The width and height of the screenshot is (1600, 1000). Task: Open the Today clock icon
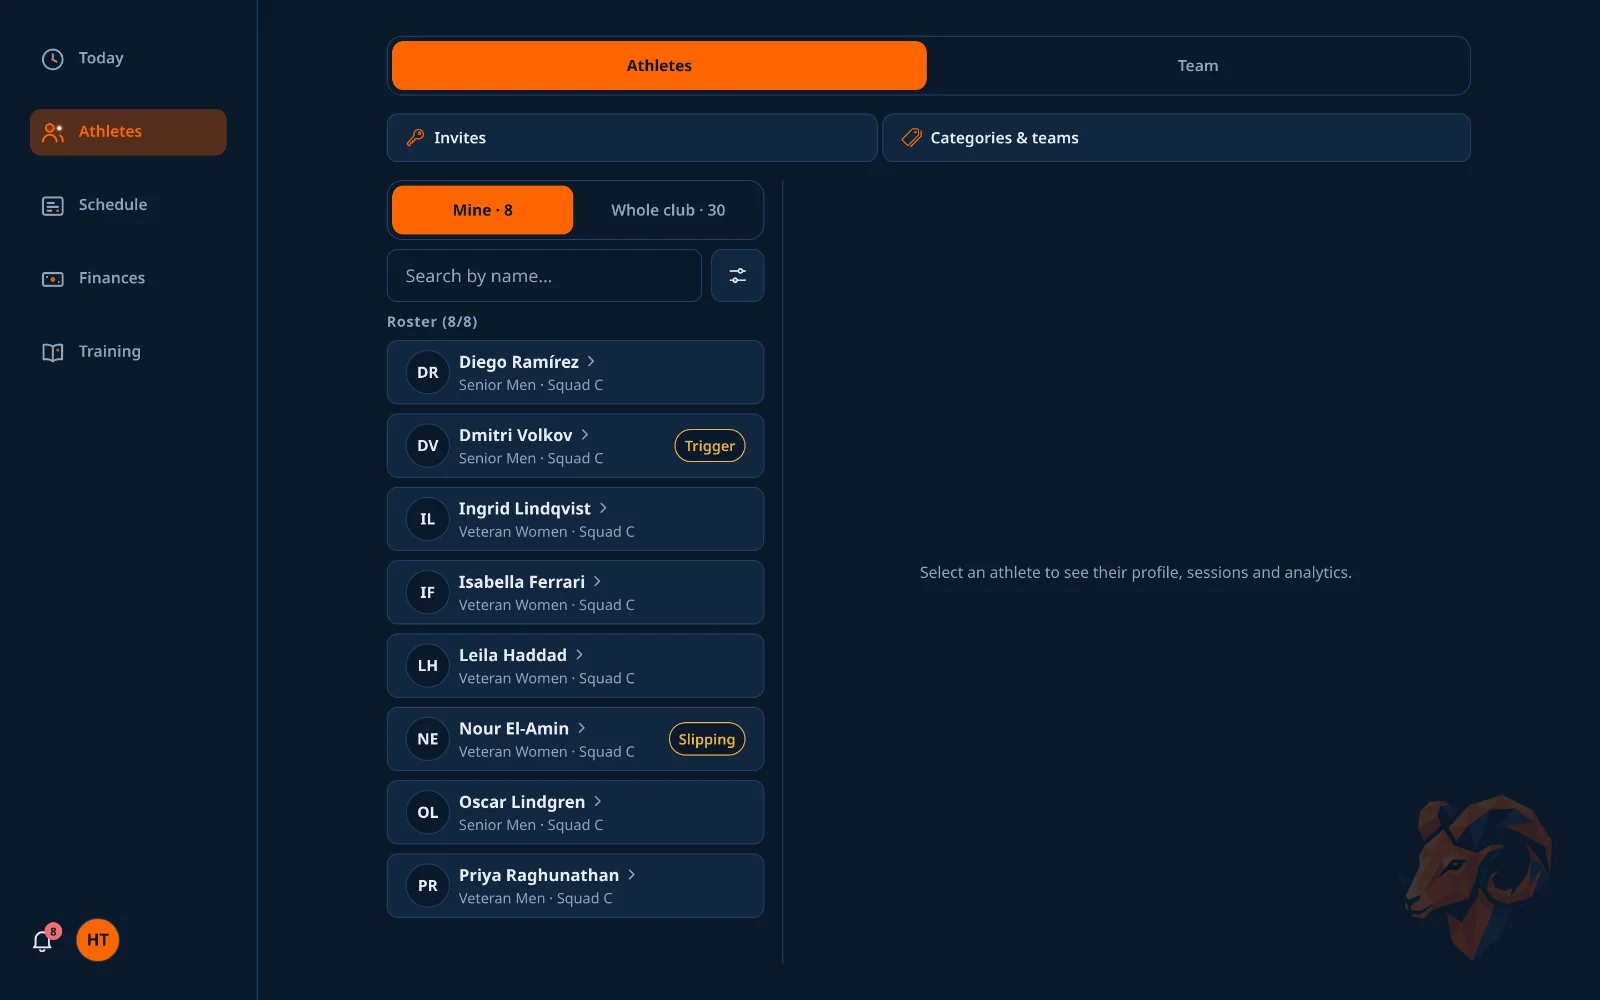(x=53, y=59)
